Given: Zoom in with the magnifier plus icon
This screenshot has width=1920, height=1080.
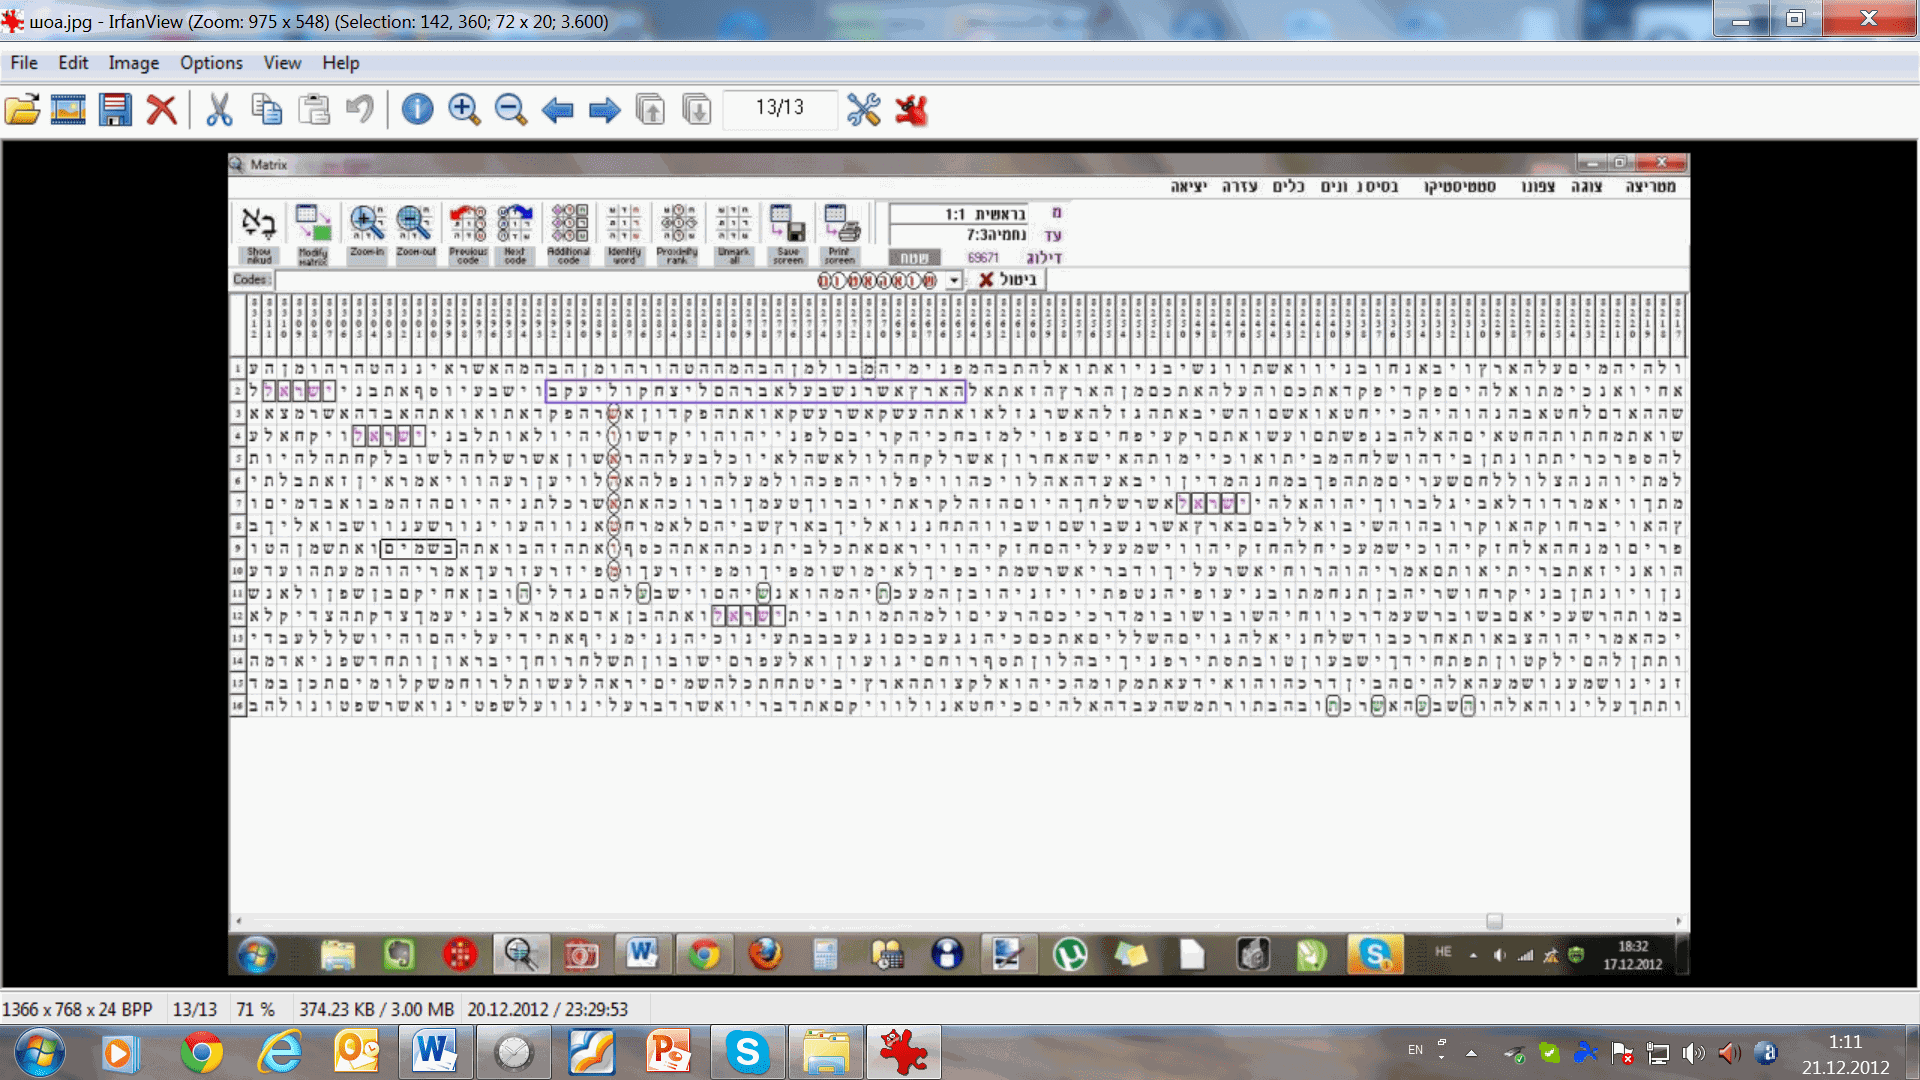Looking at the screenshot, I should point(464,109).
